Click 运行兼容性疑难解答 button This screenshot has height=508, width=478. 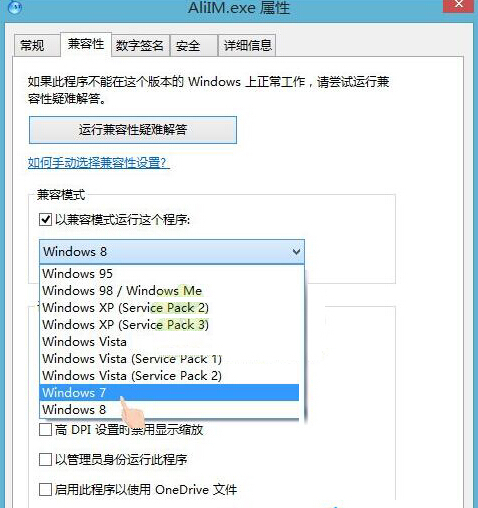(x=133, y=130)
